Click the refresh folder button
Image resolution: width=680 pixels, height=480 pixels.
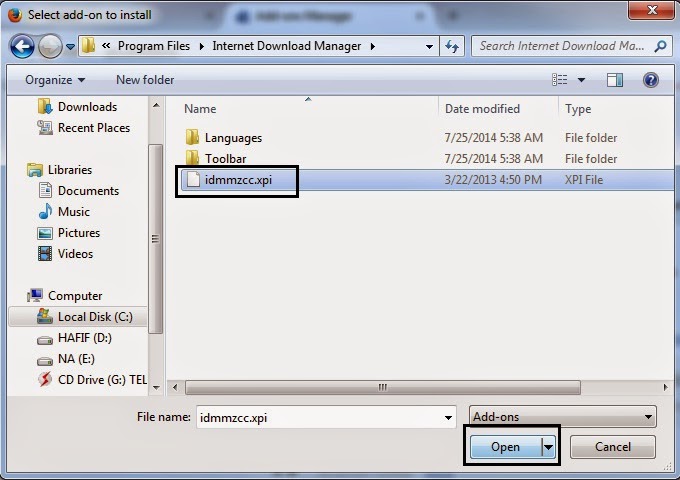pyautogui.click(x=452, y=46)
